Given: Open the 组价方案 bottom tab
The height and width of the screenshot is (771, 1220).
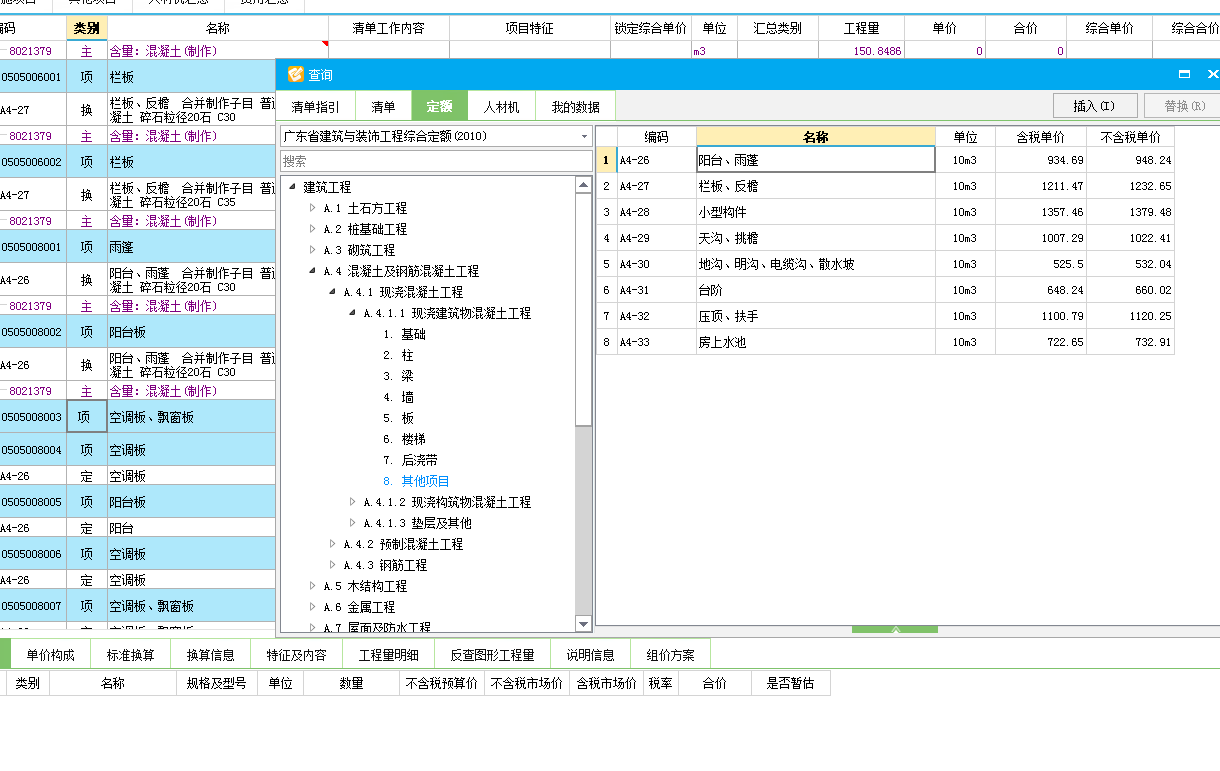Looking at the screenshot, I should click(x=671, y=655).
